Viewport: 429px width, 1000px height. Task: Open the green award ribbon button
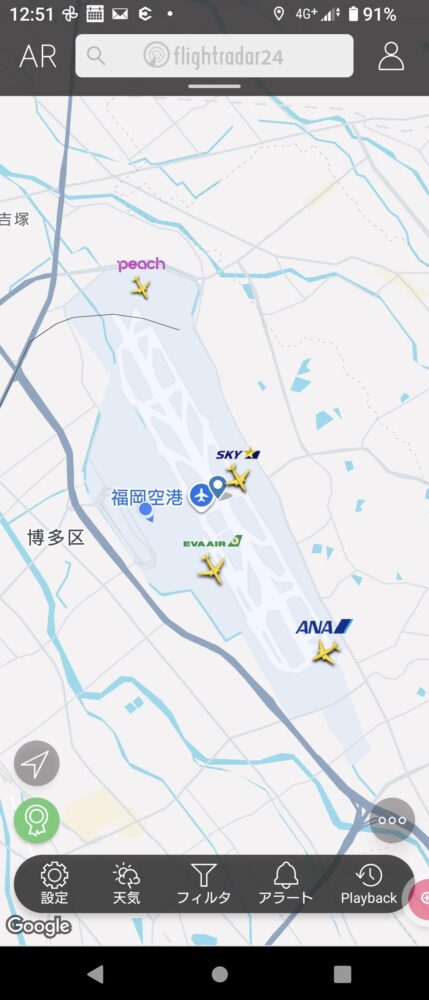click(36, 820)
